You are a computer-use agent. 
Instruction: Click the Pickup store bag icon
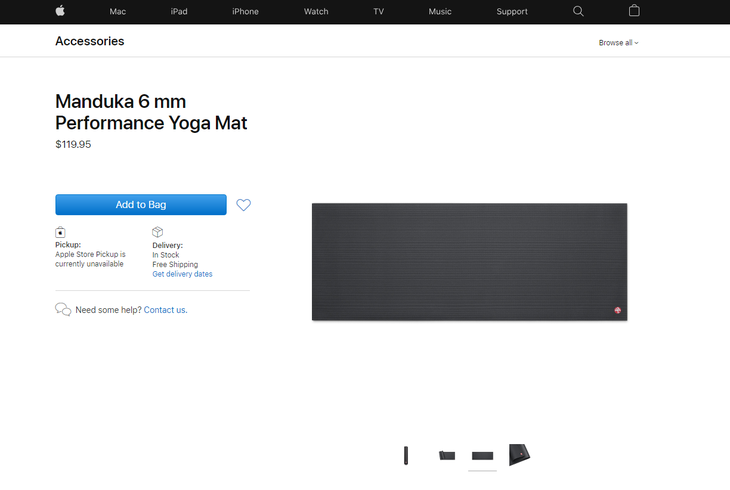60,232
